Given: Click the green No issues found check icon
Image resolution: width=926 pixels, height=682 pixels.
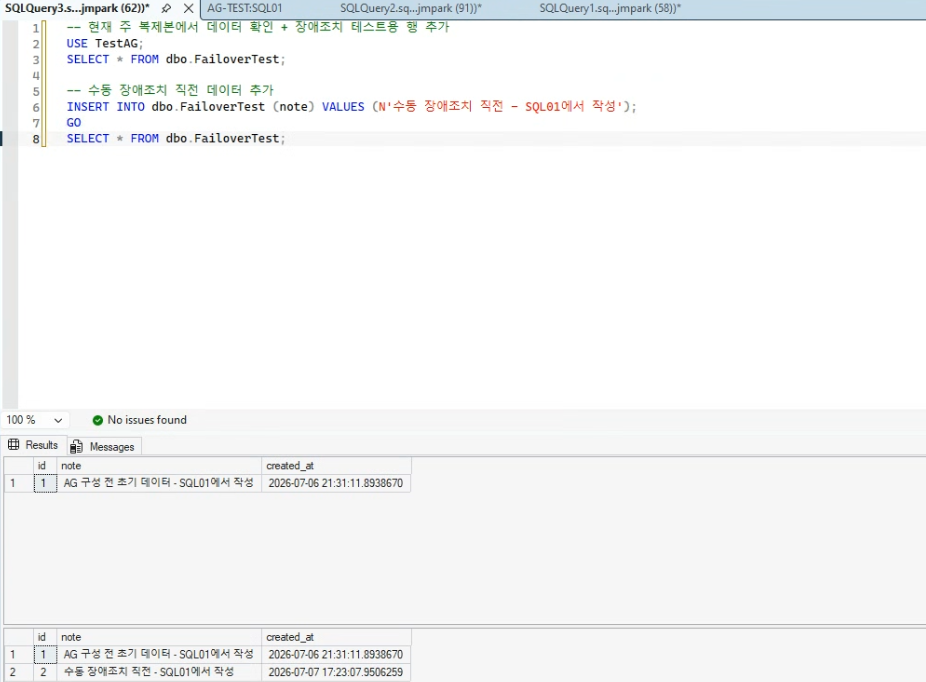Looking at the screenshot, I should click(98, 420).
